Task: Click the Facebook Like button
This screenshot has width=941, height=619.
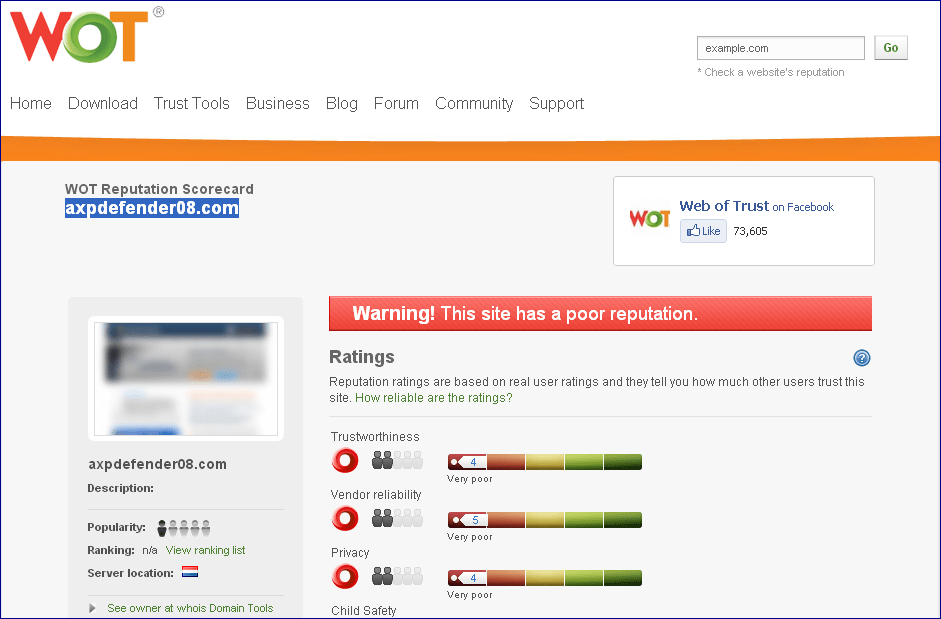Action: coord(703,231)
